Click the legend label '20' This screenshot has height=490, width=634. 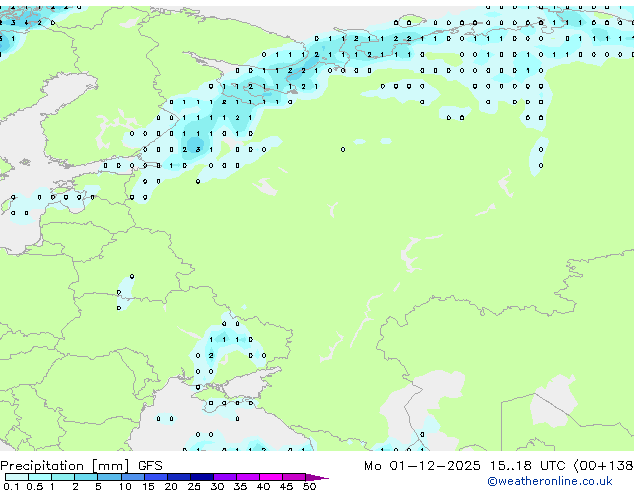[x=171, y=486]
